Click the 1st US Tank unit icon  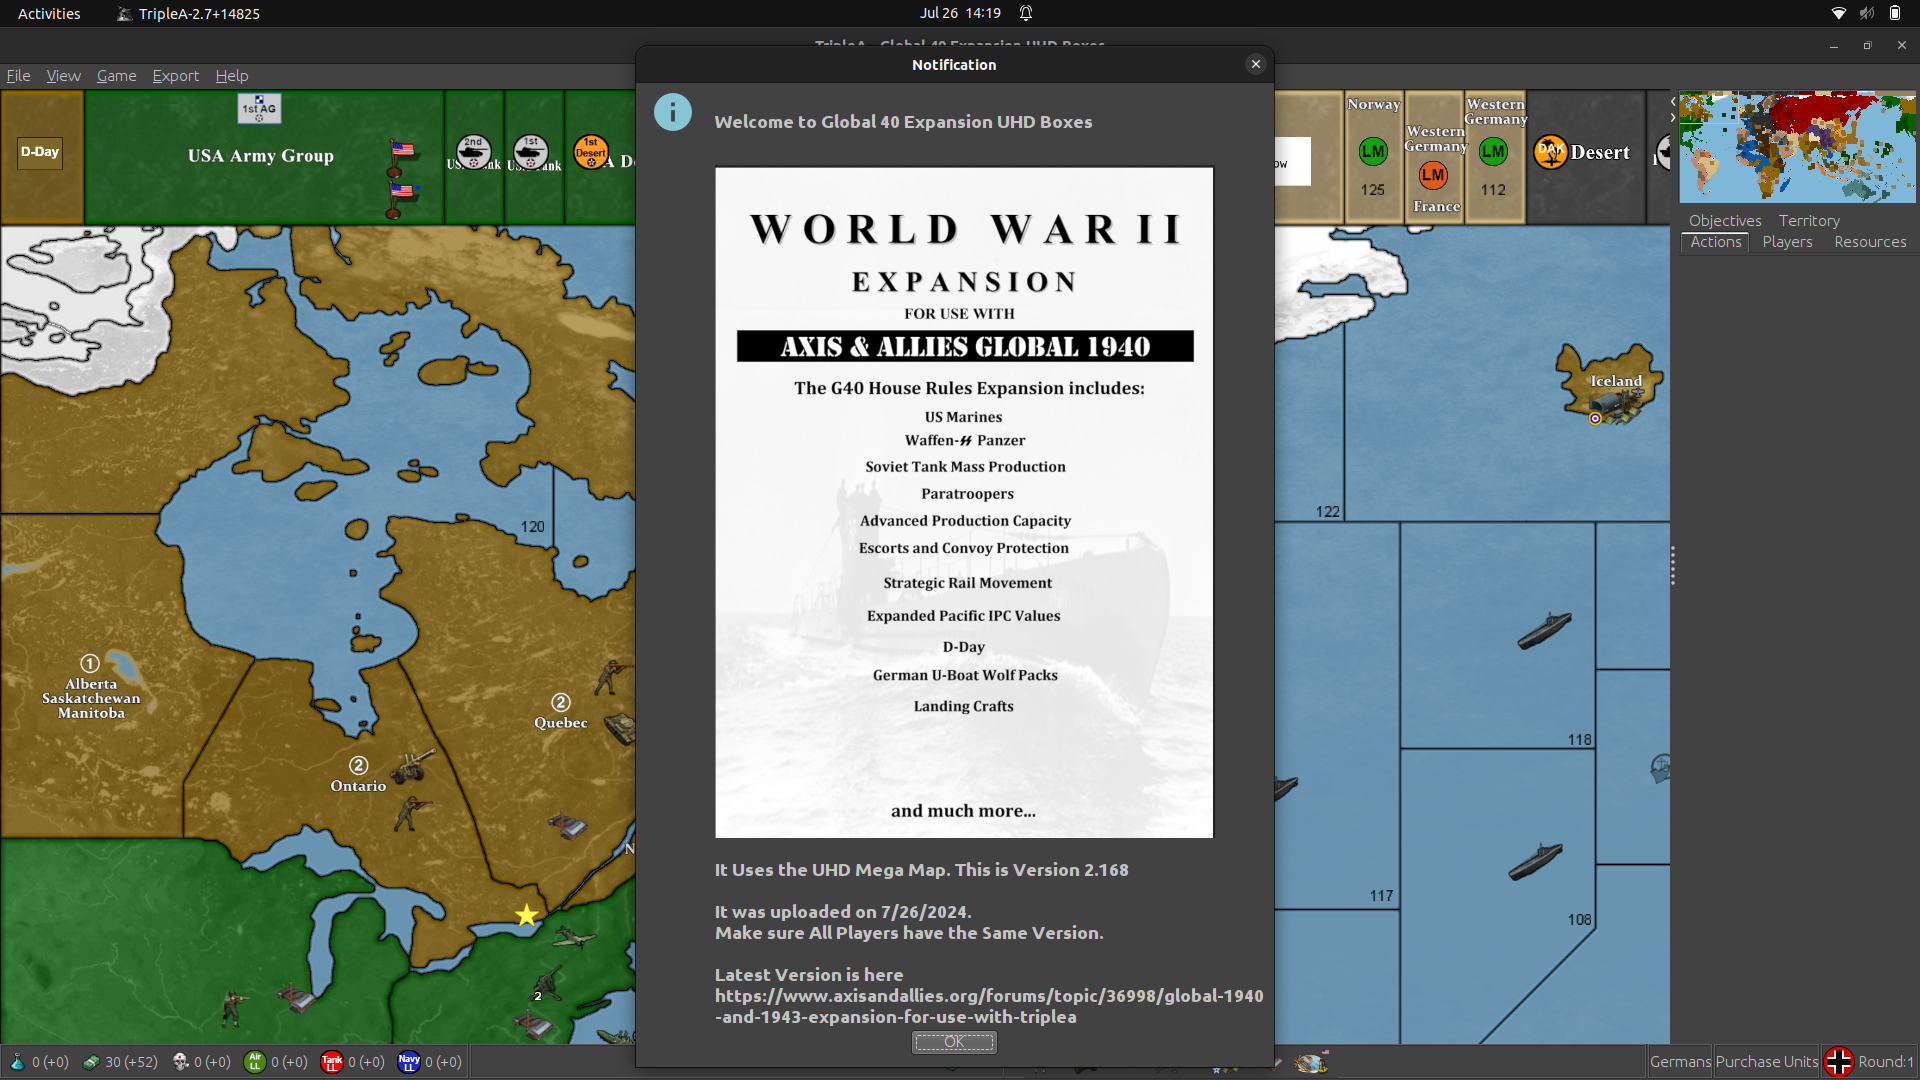pos(531,152)
